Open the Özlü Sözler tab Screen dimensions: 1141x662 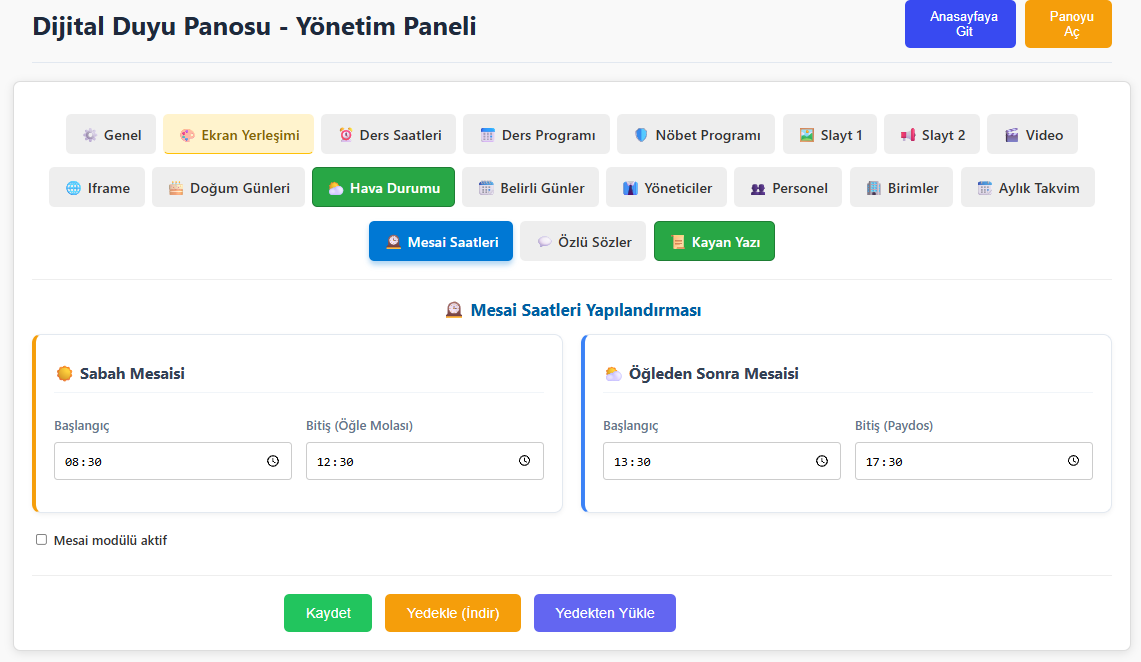click(583, 241)
